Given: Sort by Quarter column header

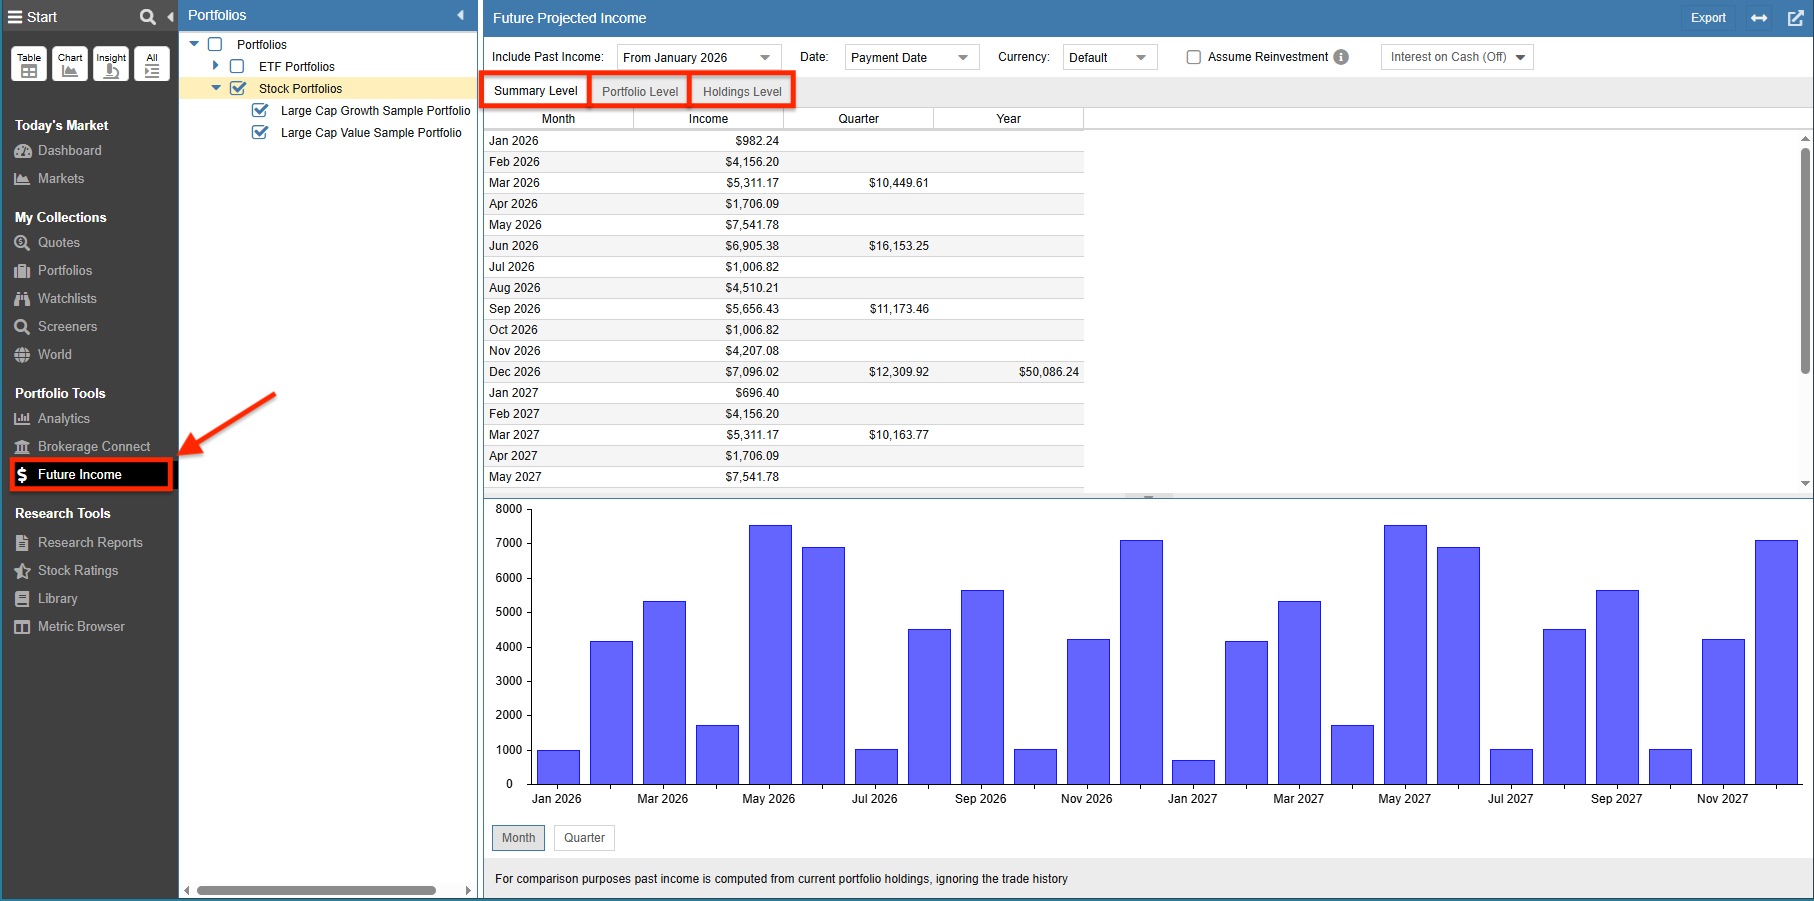Looking at the screenshot, I should click(x=858, y=119).
